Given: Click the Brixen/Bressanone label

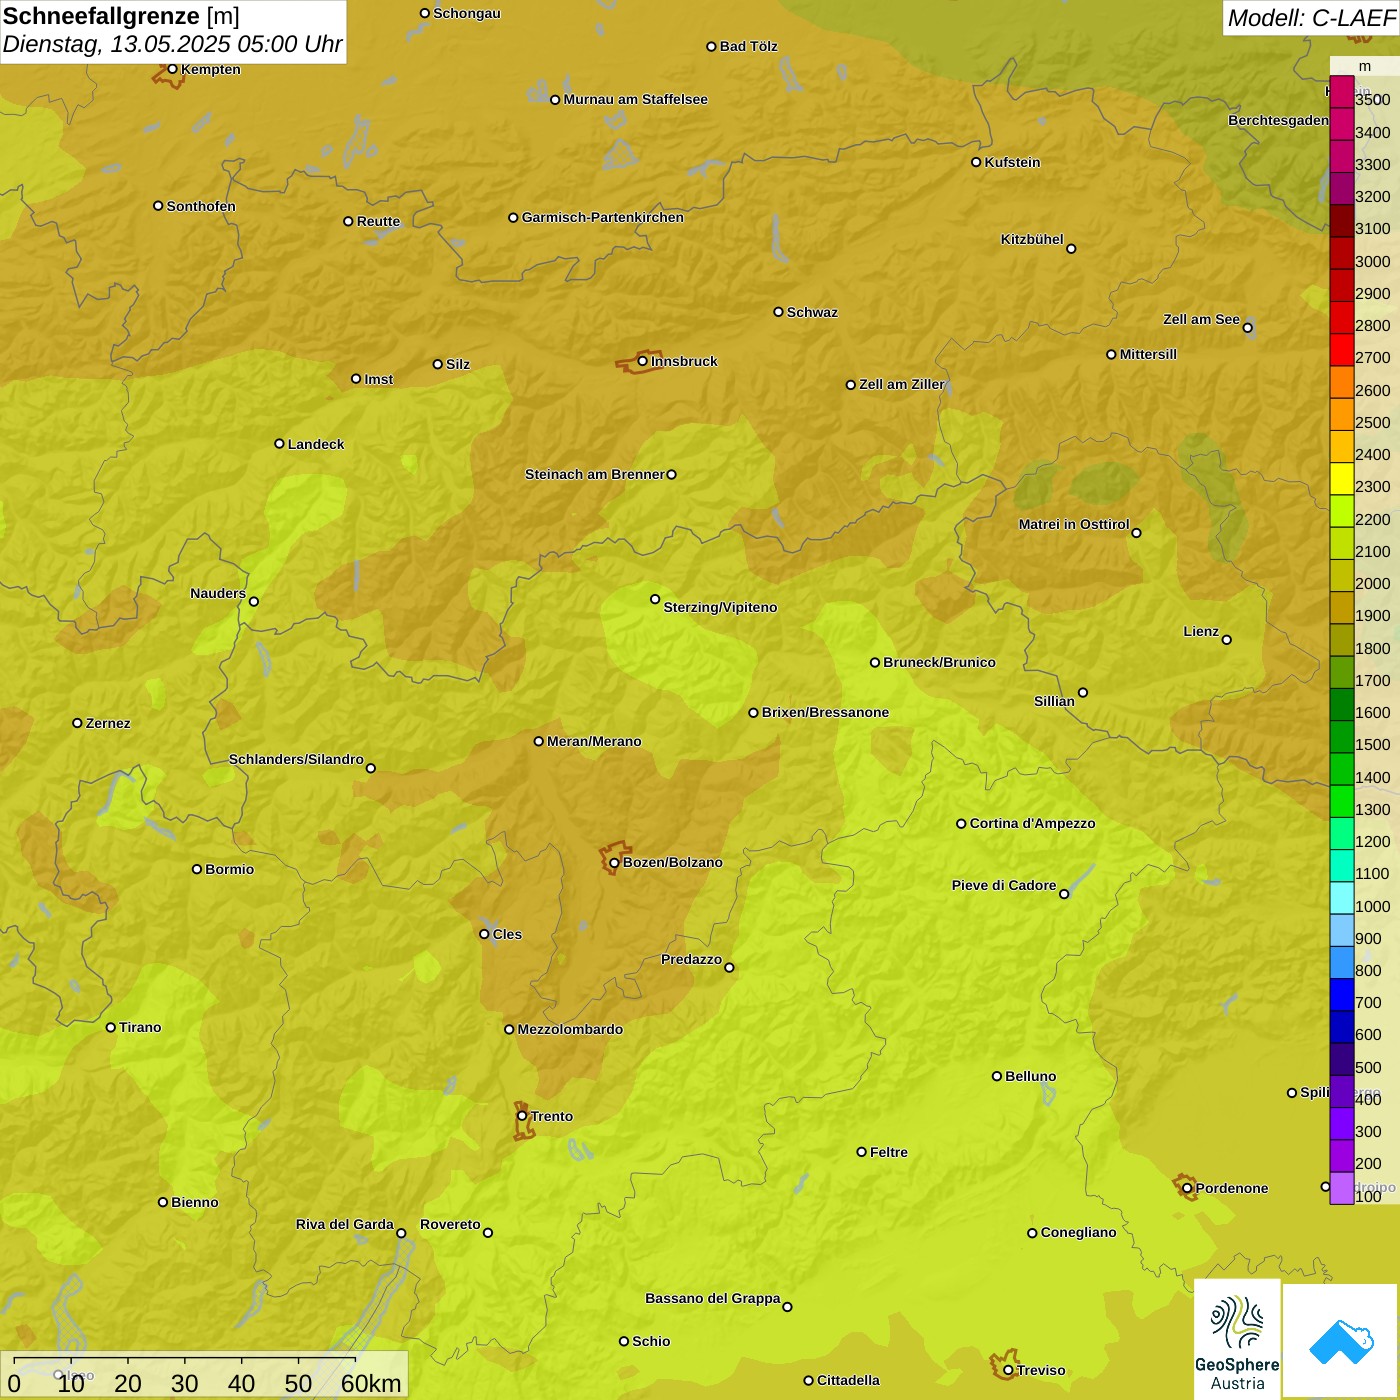Looking at the screenshot, I should tap(825, 712).
